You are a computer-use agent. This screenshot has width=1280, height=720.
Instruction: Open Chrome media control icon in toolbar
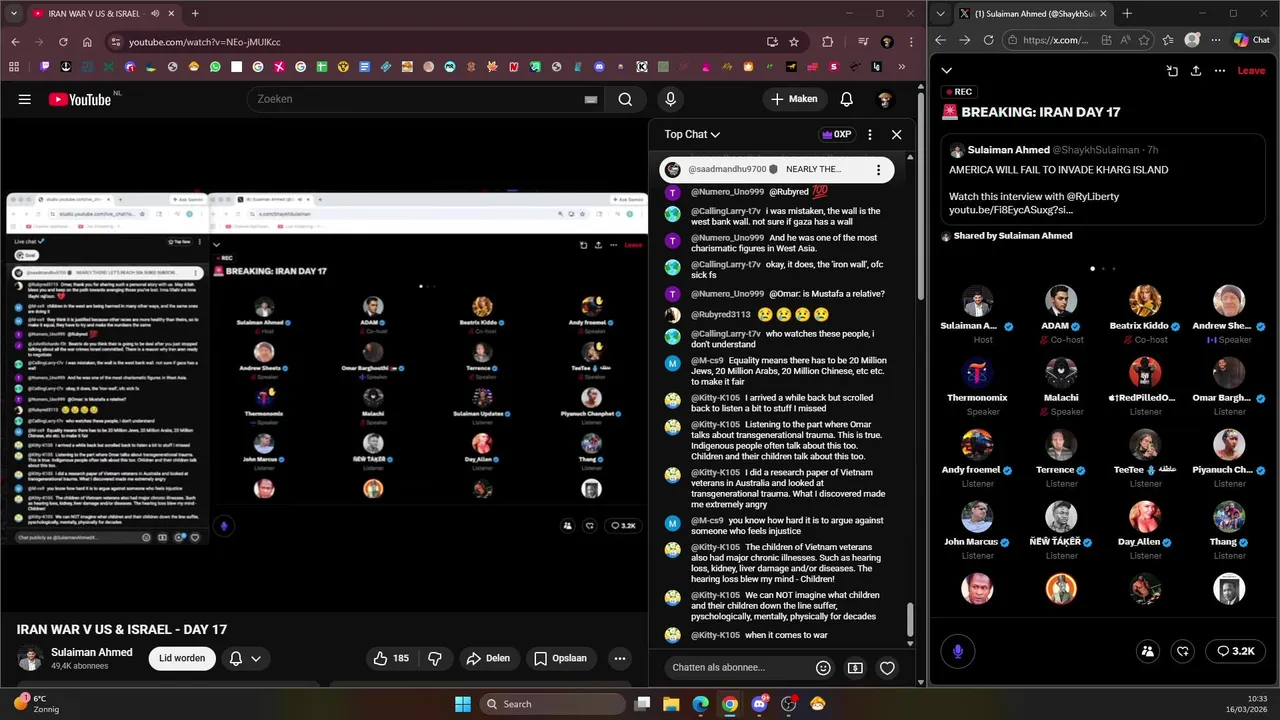(861, 42)
